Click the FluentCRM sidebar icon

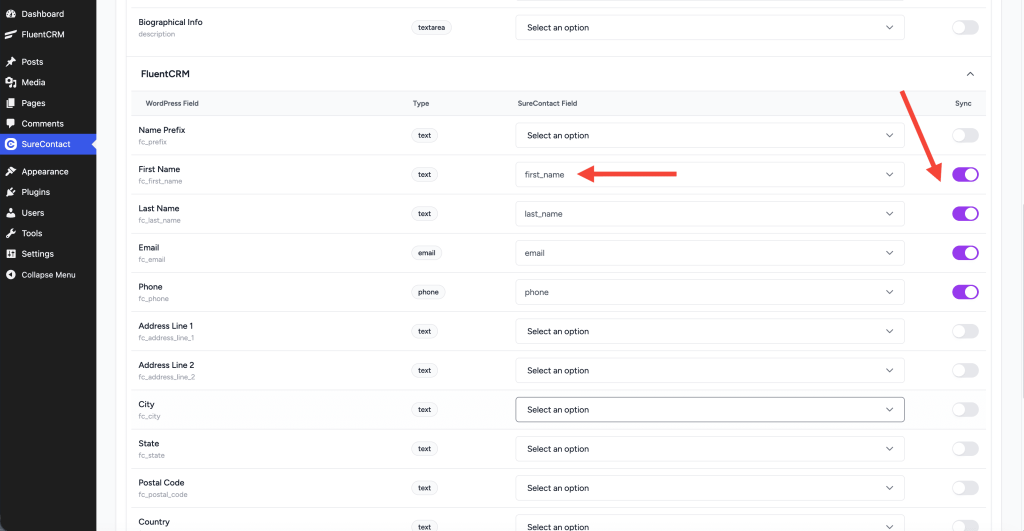[11, 34]
